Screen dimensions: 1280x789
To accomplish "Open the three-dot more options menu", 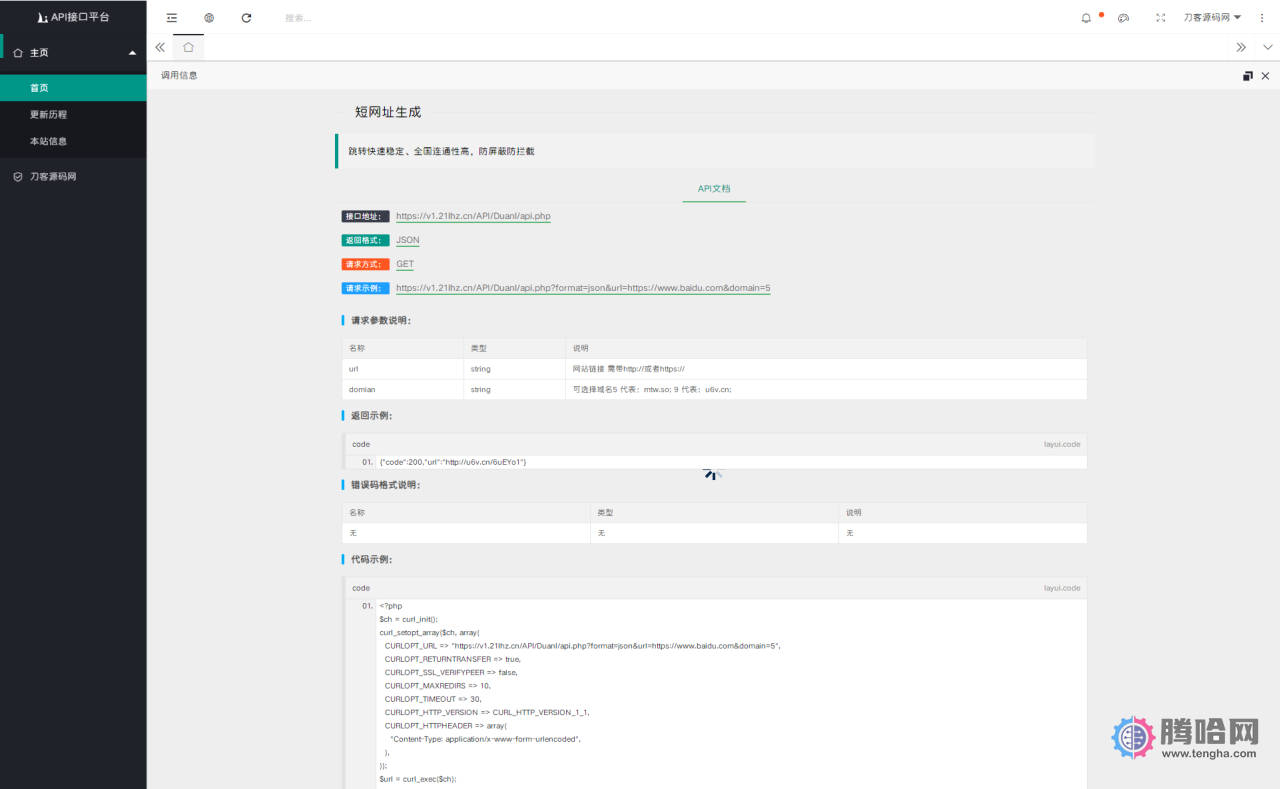I will [x=1261, y=18].
